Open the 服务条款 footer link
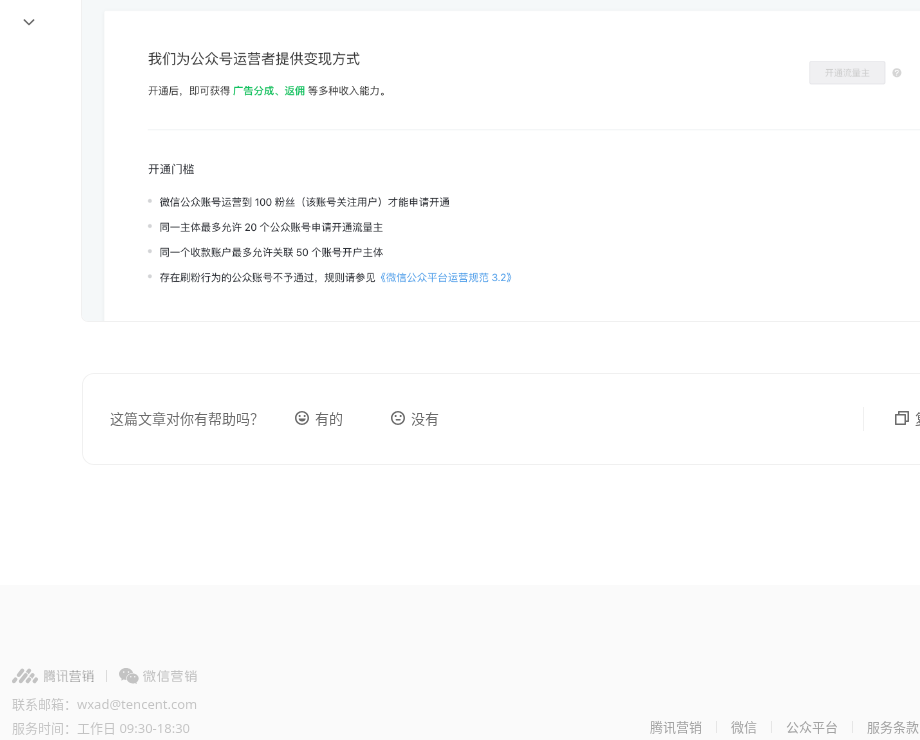The image size is (920, 740). click(893, 728)
